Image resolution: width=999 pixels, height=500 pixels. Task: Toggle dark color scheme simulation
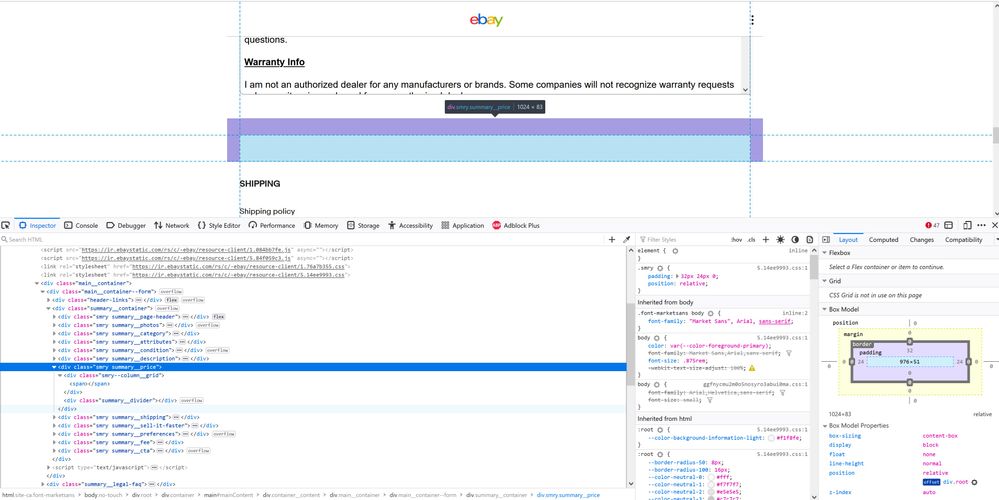(x=795, y=239)
